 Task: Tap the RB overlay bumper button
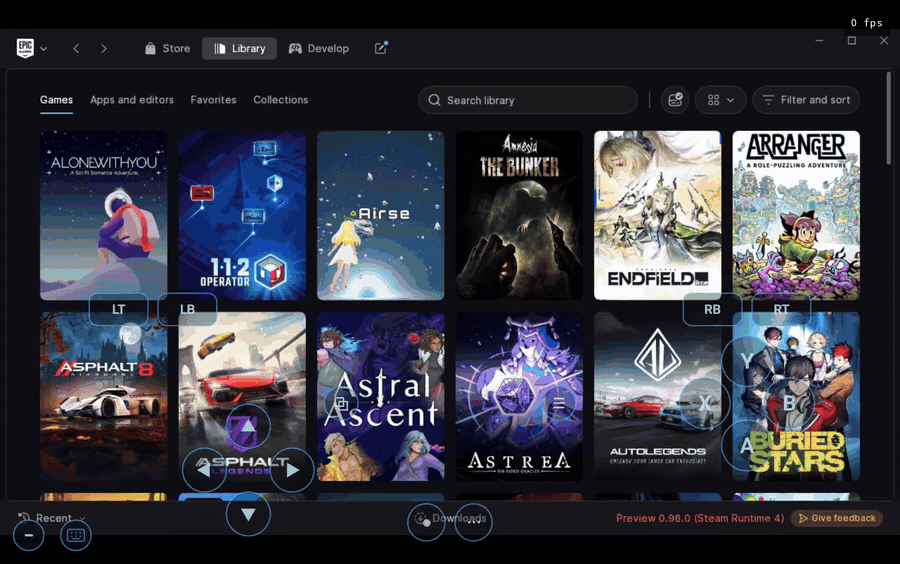pyautogui.click(x=712, y=309)
